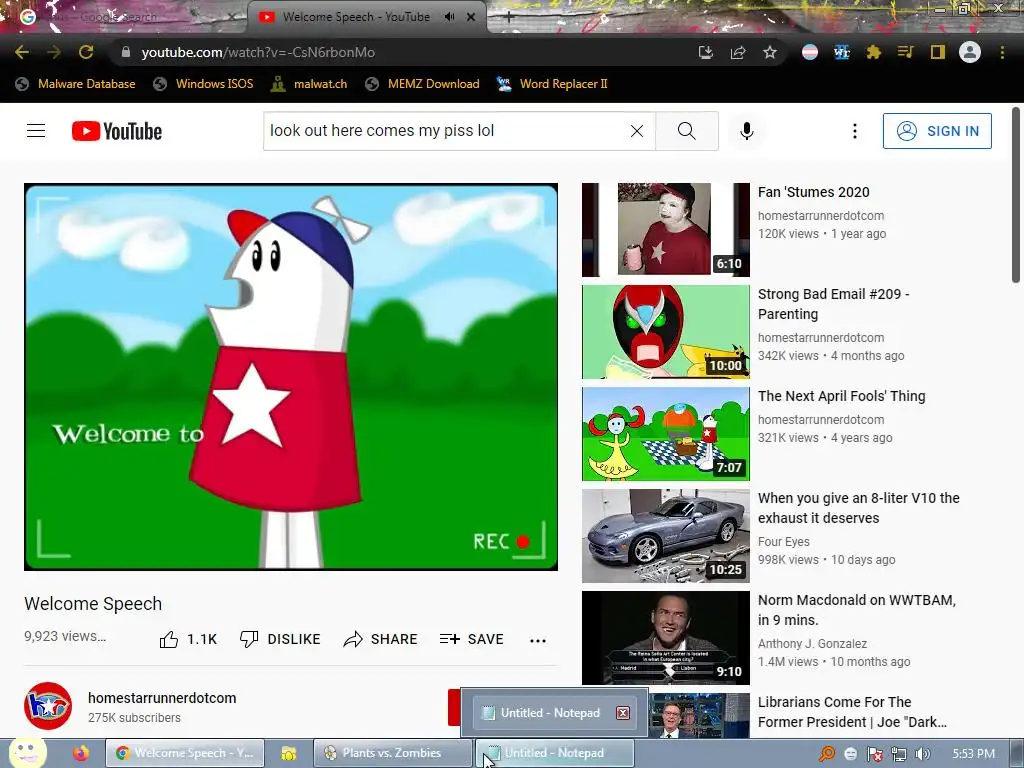Open the homestarrunnerdotcom channel avatar
Image resolution: width=1024 pixels, height=768 pixels.
(x=48, y=706)
